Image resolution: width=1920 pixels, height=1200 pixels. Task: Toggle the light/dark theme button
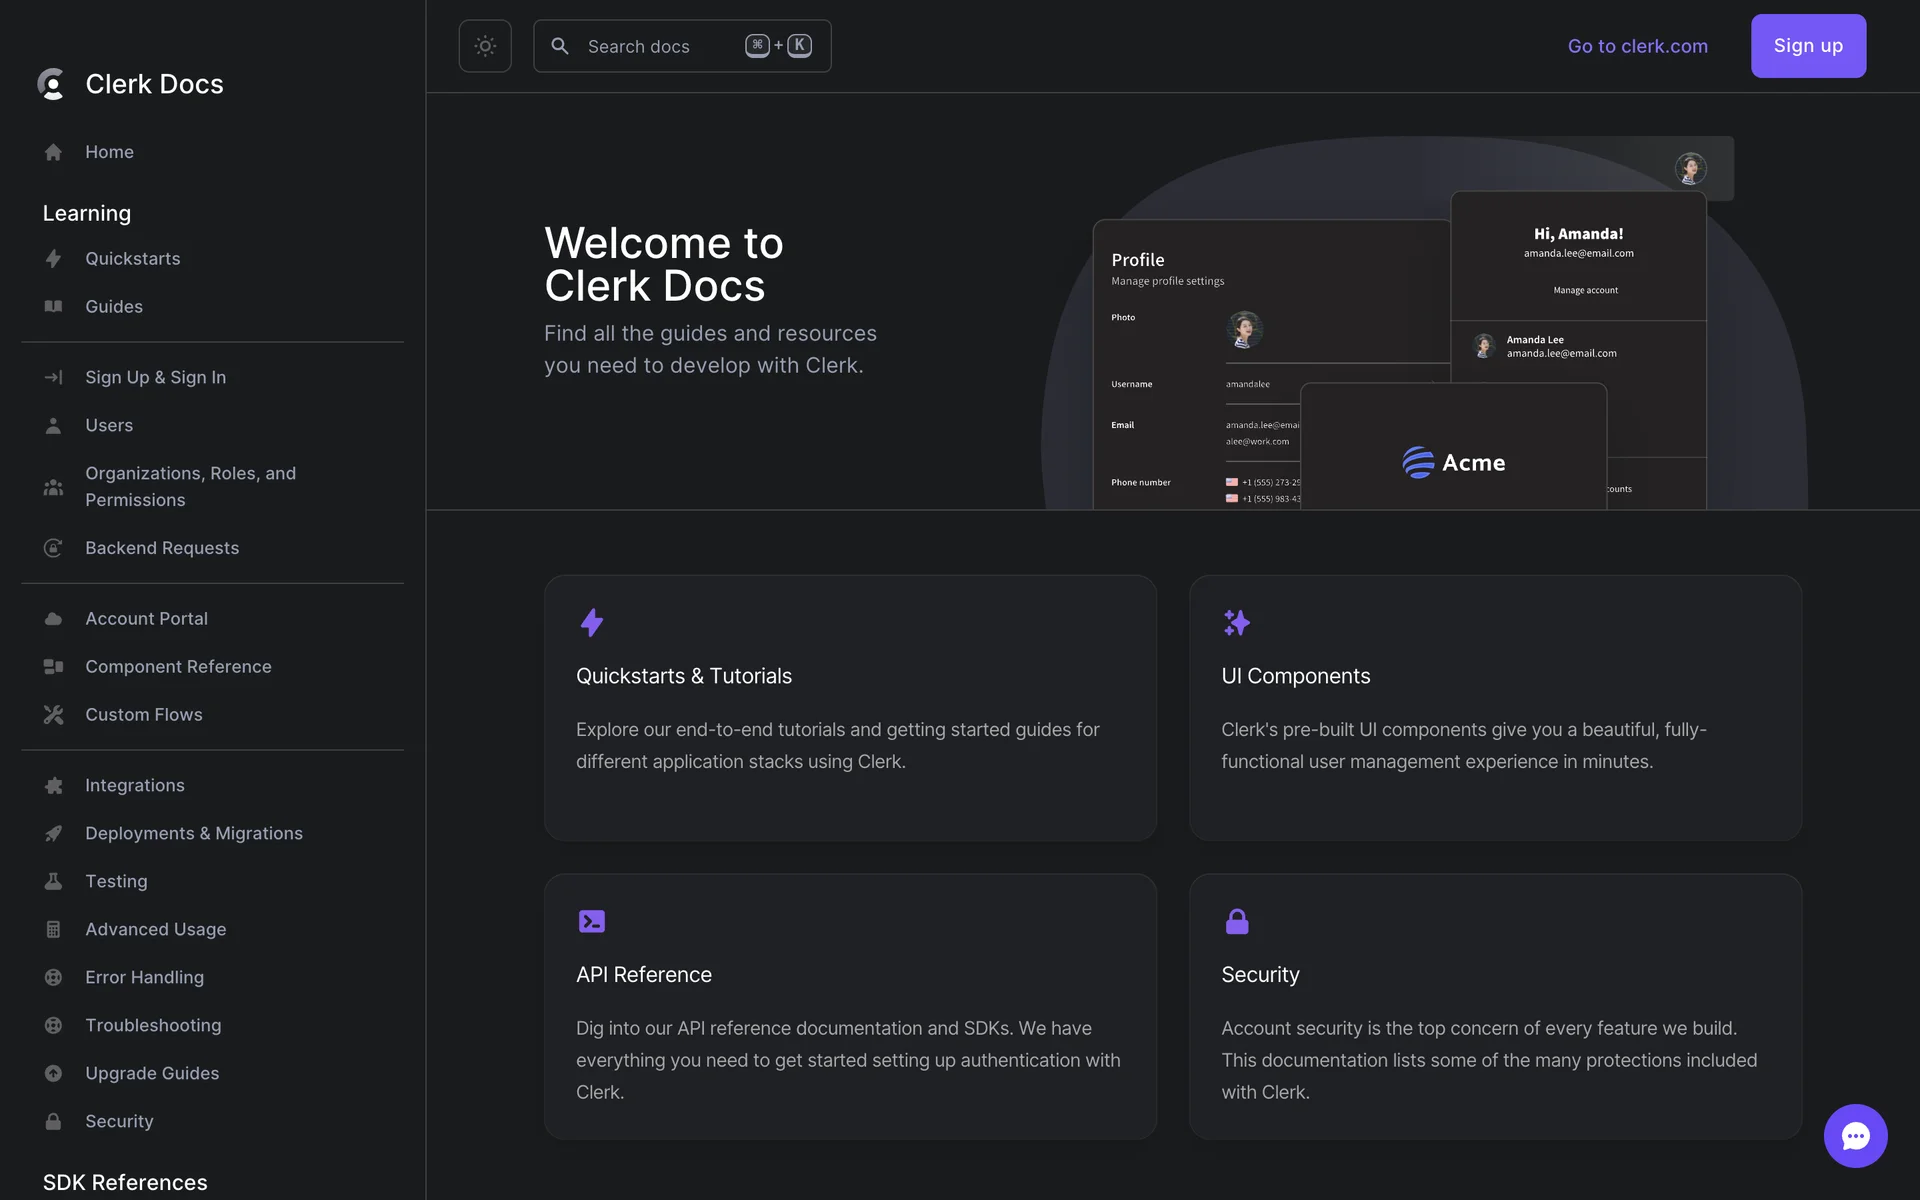pyautogui.click(x=485, y=46)
